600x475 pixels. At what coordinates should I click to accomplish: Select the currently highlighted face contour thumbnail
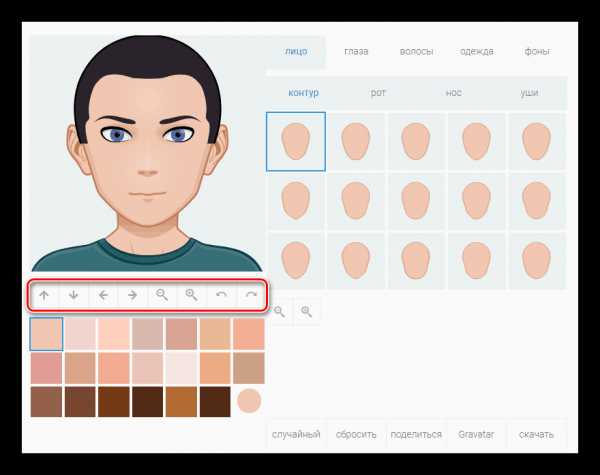296,142
